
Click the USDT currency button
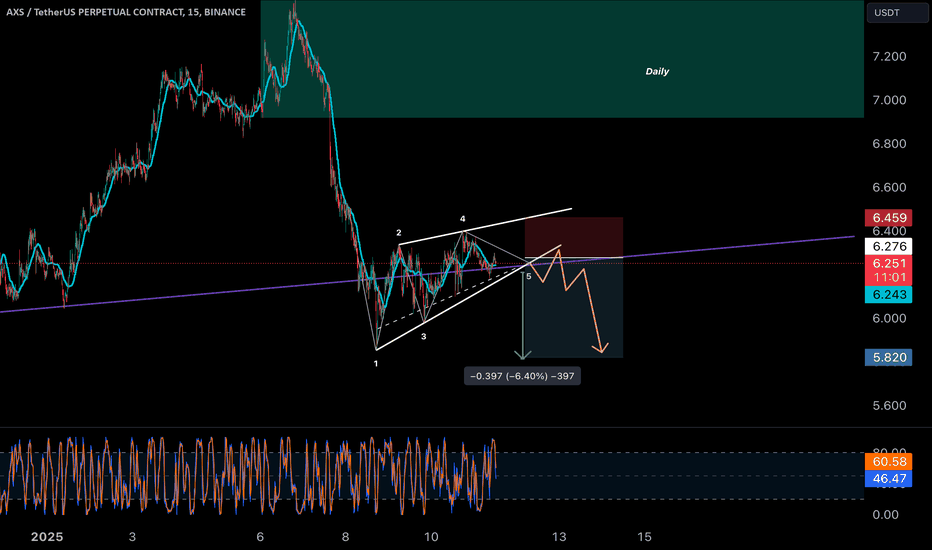coord(896,12)
